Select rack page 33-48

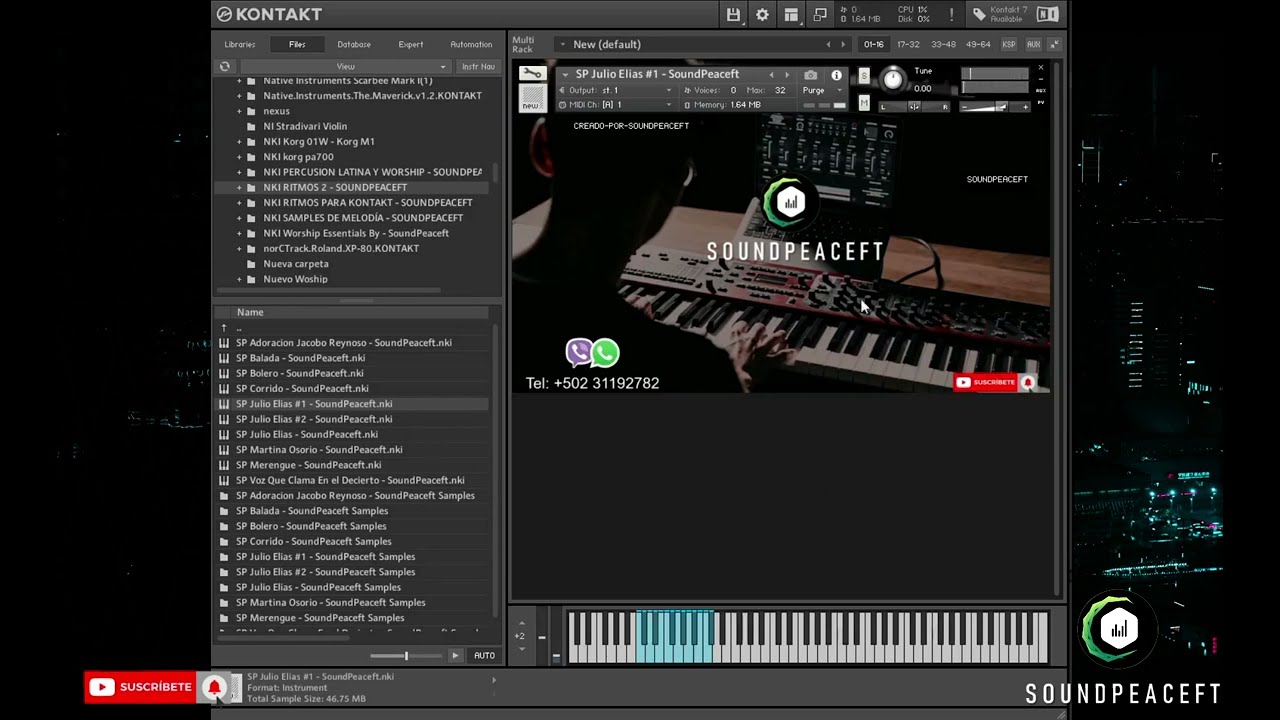[x=943, y=44]
